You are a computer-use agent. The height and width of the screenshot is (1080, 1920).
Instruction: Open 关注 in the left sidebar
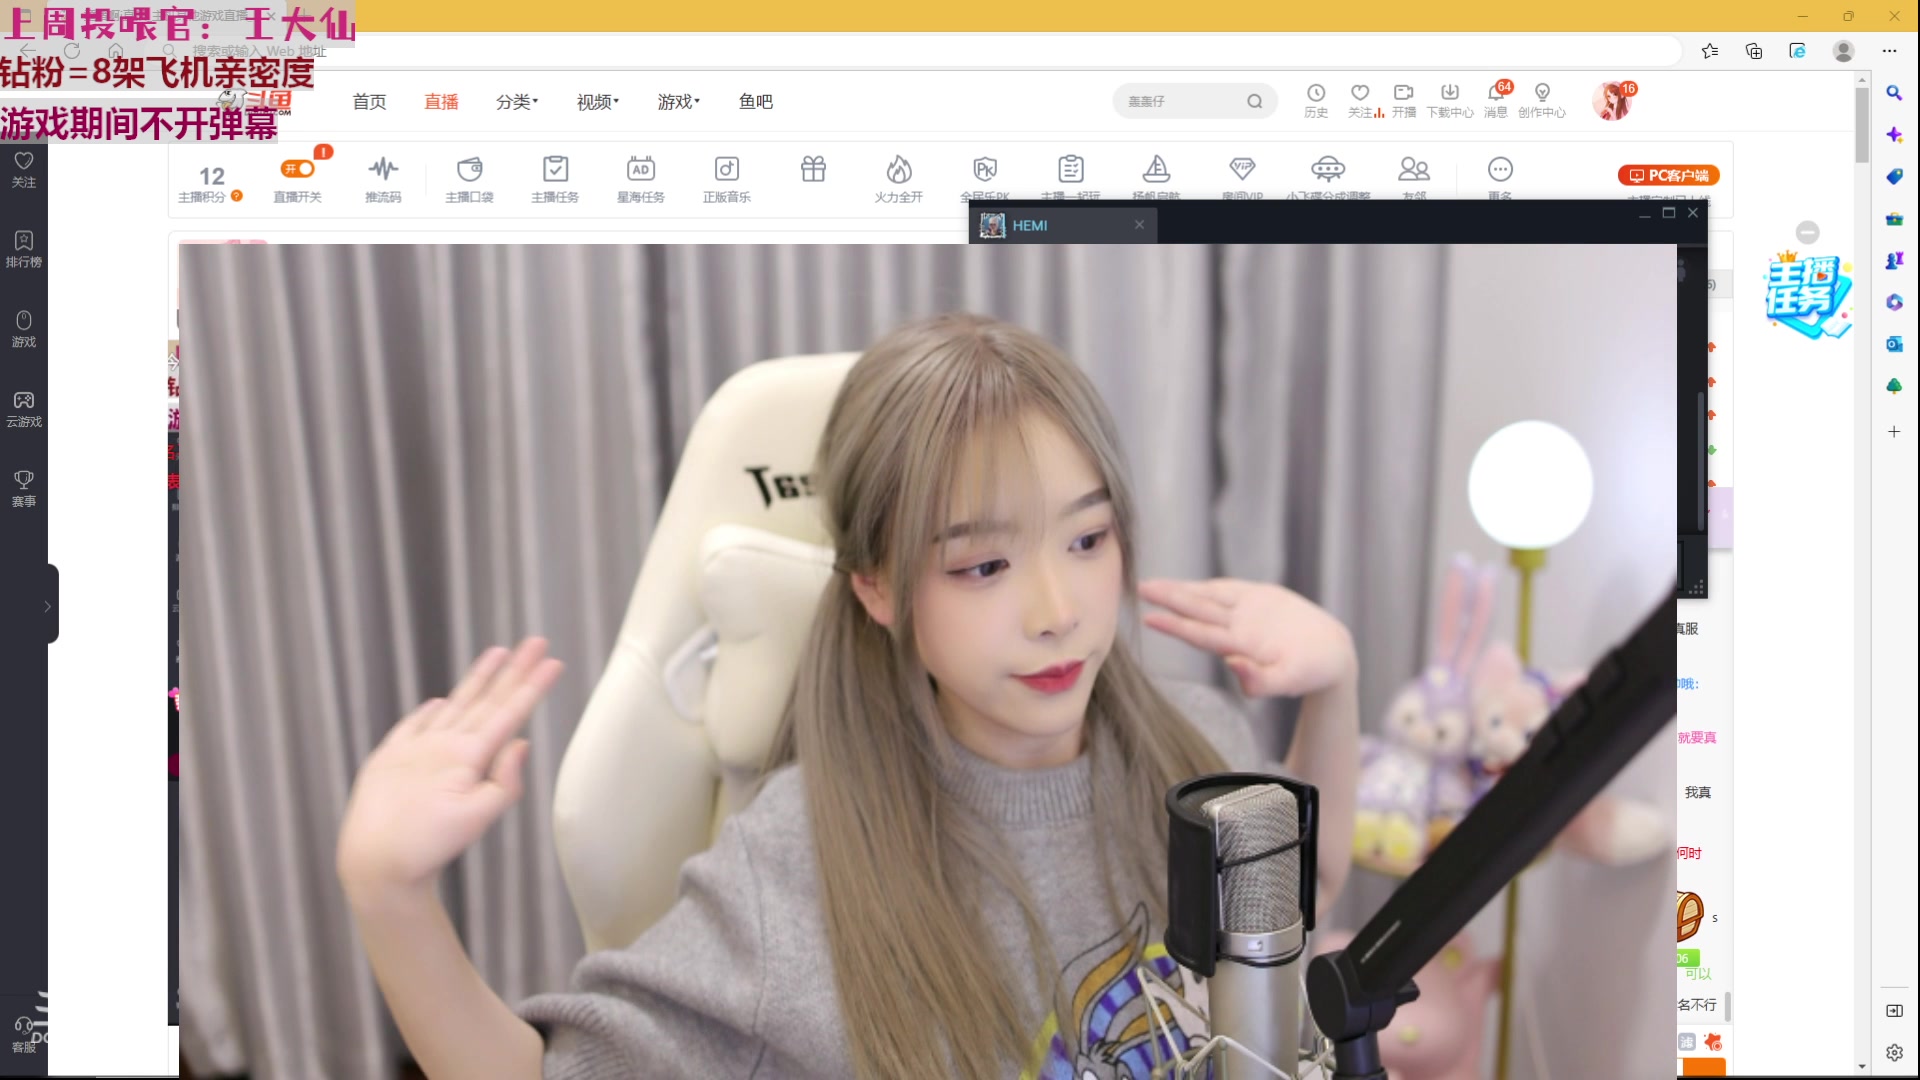coord(24,169)
